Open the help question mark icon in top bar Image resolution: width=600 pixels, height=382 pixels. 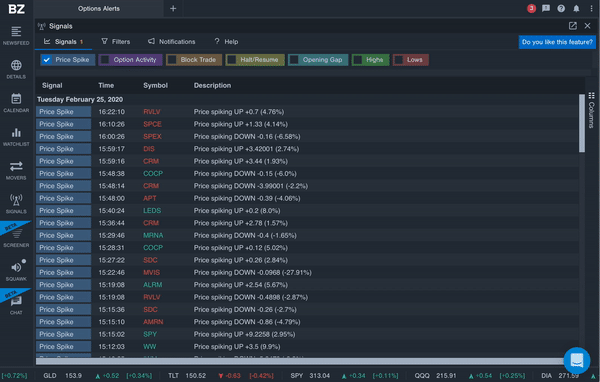(561, 8)
